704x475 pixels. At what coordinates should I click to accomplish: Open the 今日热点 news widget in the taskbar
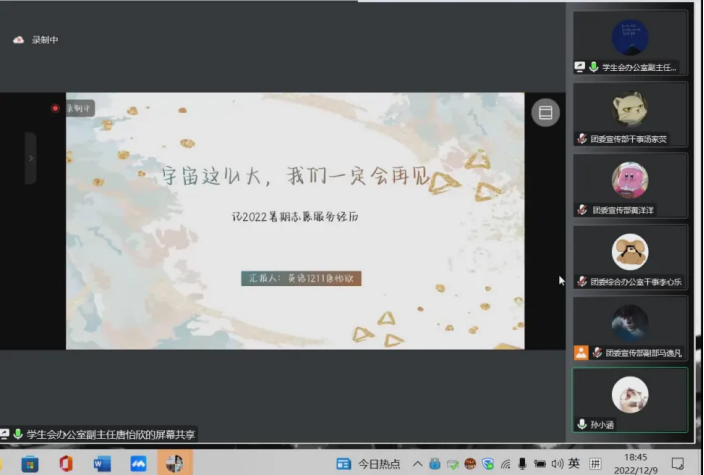(x=369, y=464)
